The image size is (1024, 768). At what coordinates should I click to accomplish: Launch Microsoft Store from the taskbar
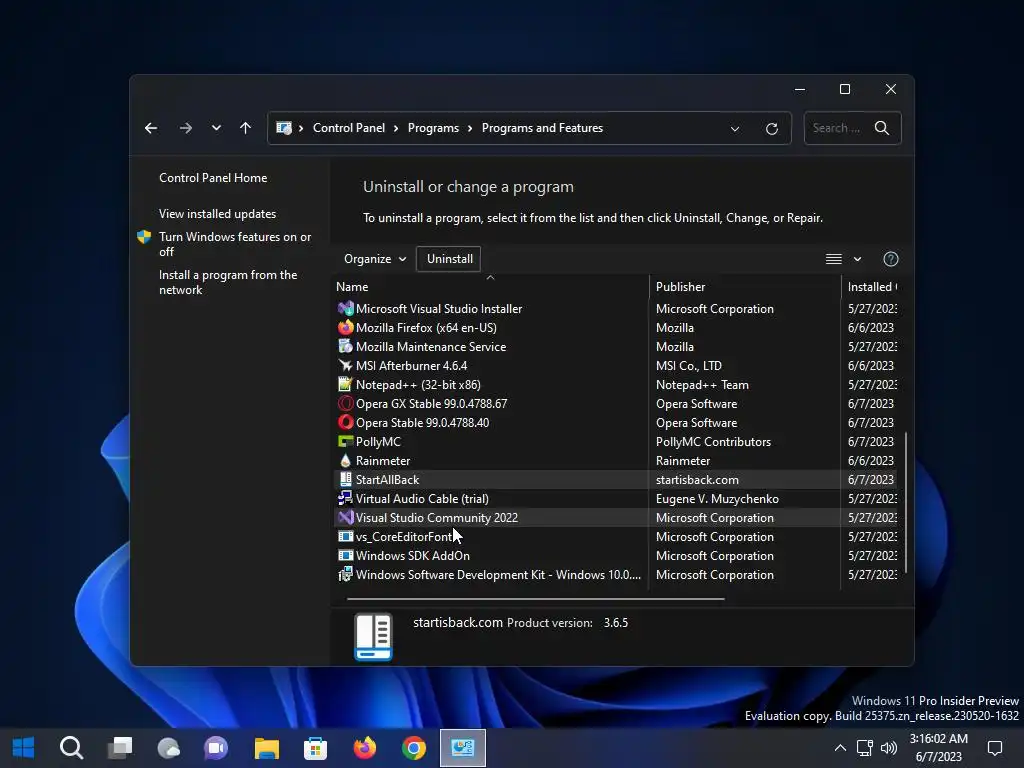(315, 748)
